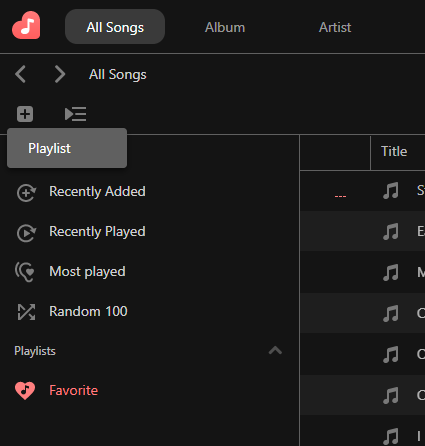Open the play queue list icon
The height and width of the screenshot is (446, 425).
[x=76, y=114]
